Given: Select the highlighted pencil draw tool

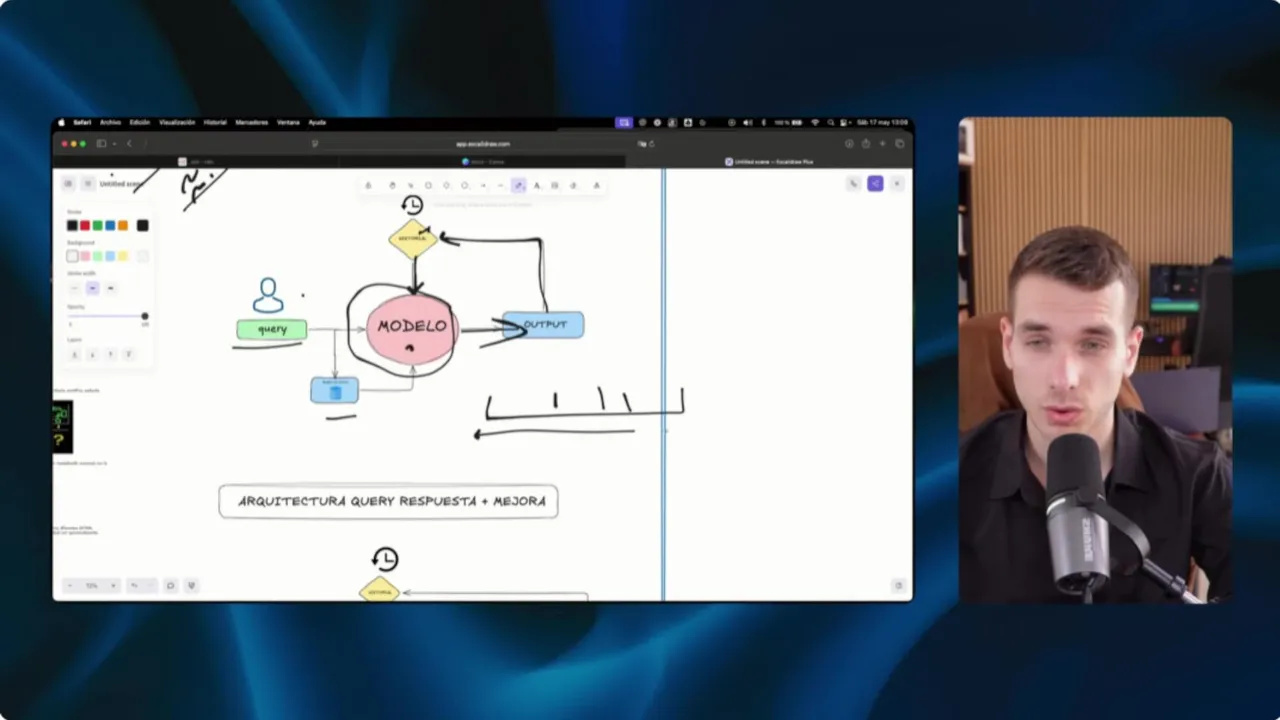Looking at the screenshot, I should click(518, 185).
